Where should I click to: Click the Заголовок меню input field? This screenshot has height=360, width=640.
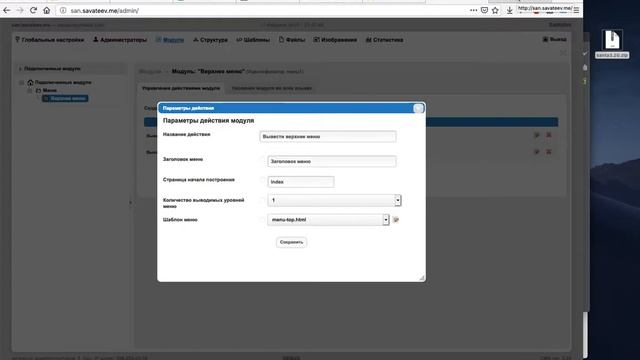(331, 161)
